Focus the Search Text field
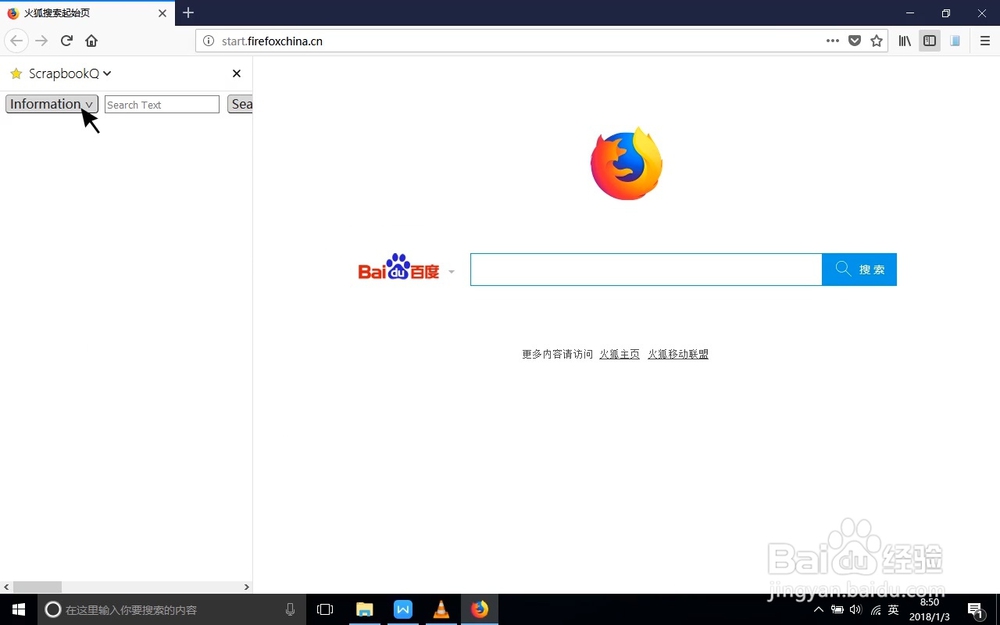The image size is (1000, 625). point(162,105)
